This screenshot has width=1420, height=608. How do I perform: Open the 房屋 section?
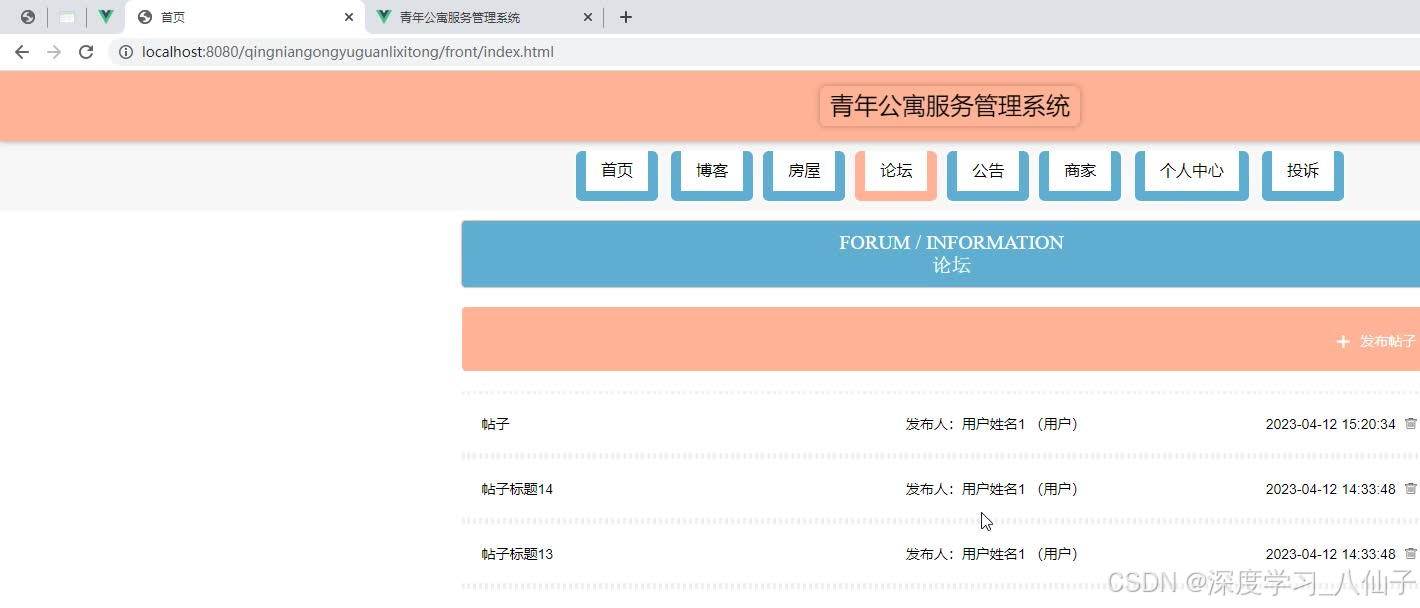[x=803, y=170]
